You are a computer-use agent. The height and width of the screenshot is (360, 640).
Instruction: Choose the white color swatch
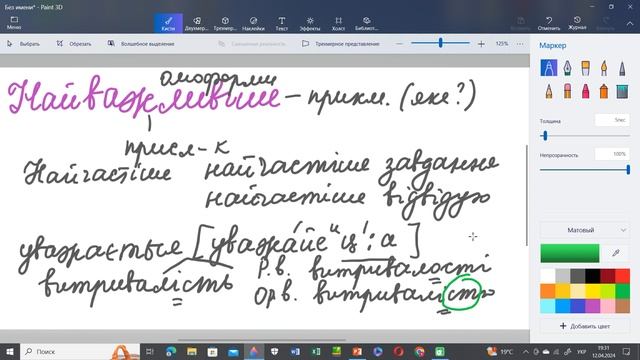tap(547, 276)
